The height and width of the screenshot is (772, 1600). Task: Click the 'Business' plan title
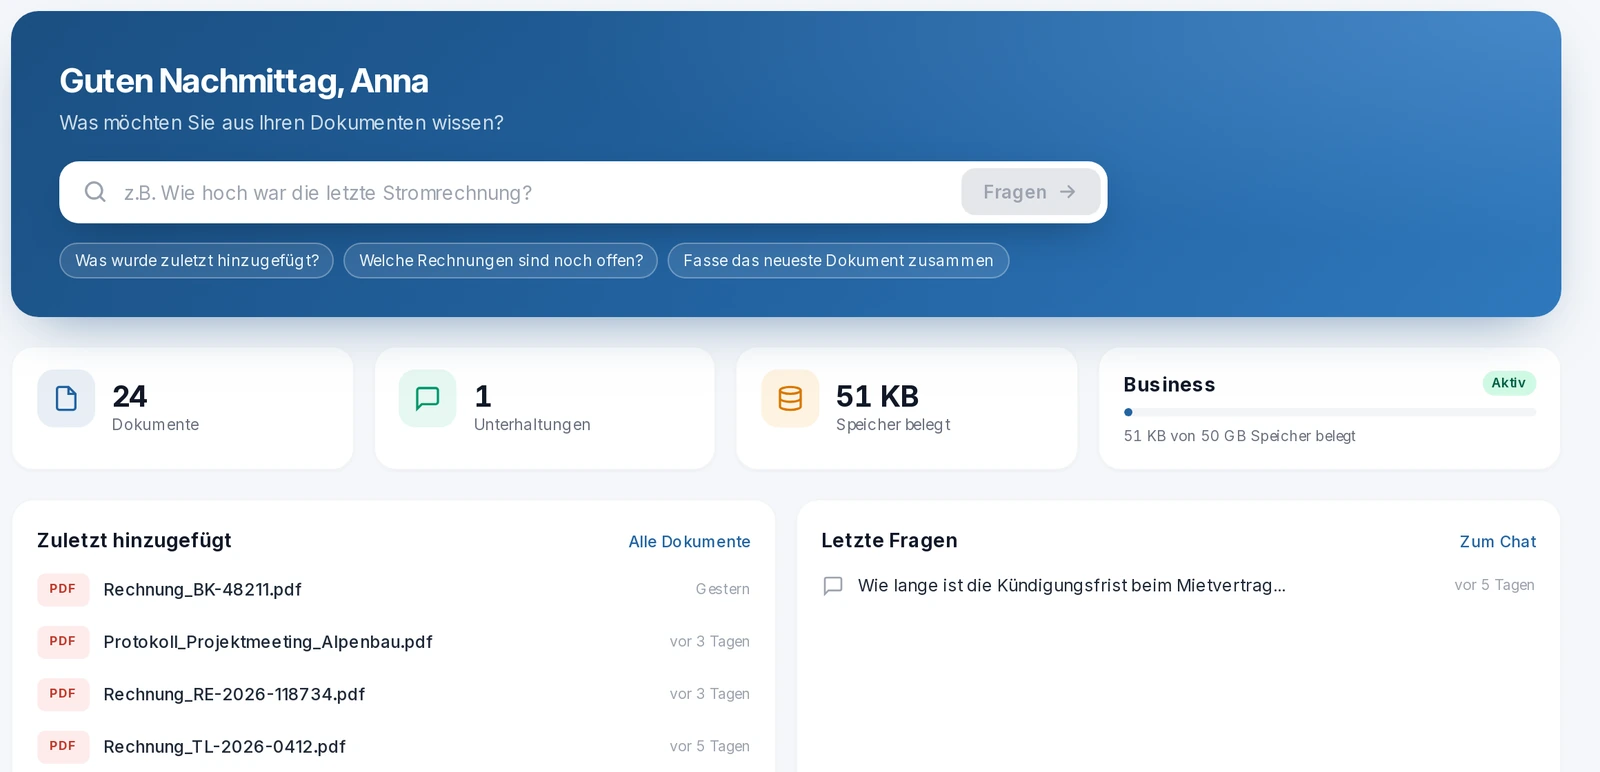click(x=1169, y=384)
